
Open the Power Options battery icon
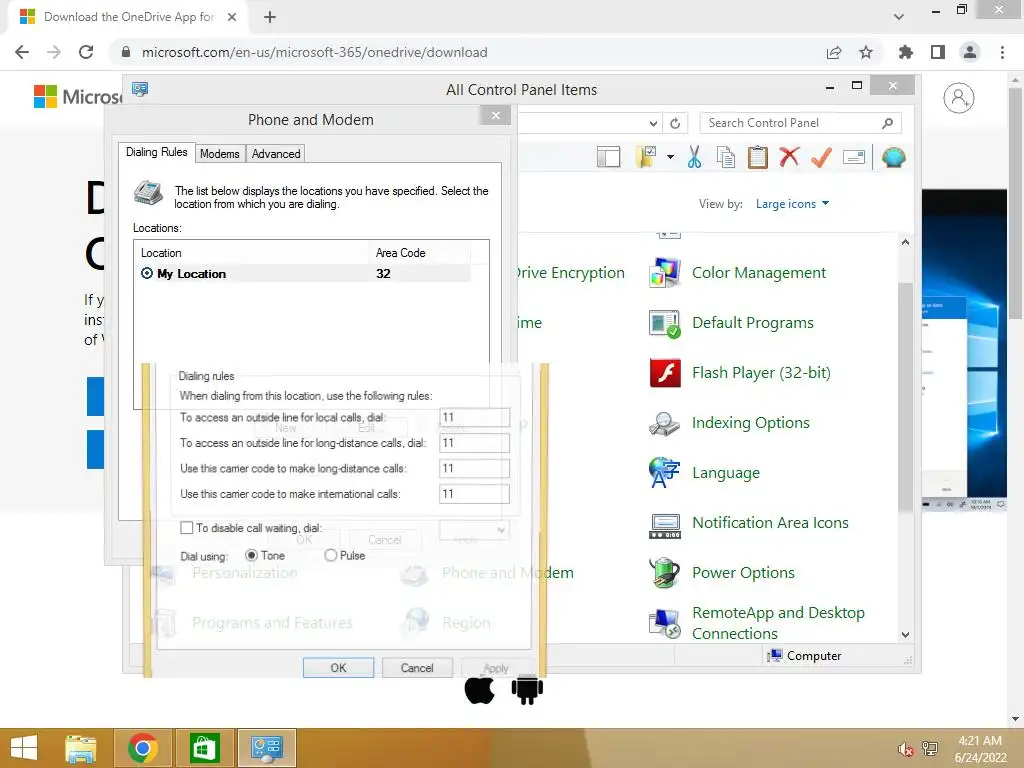665,573
